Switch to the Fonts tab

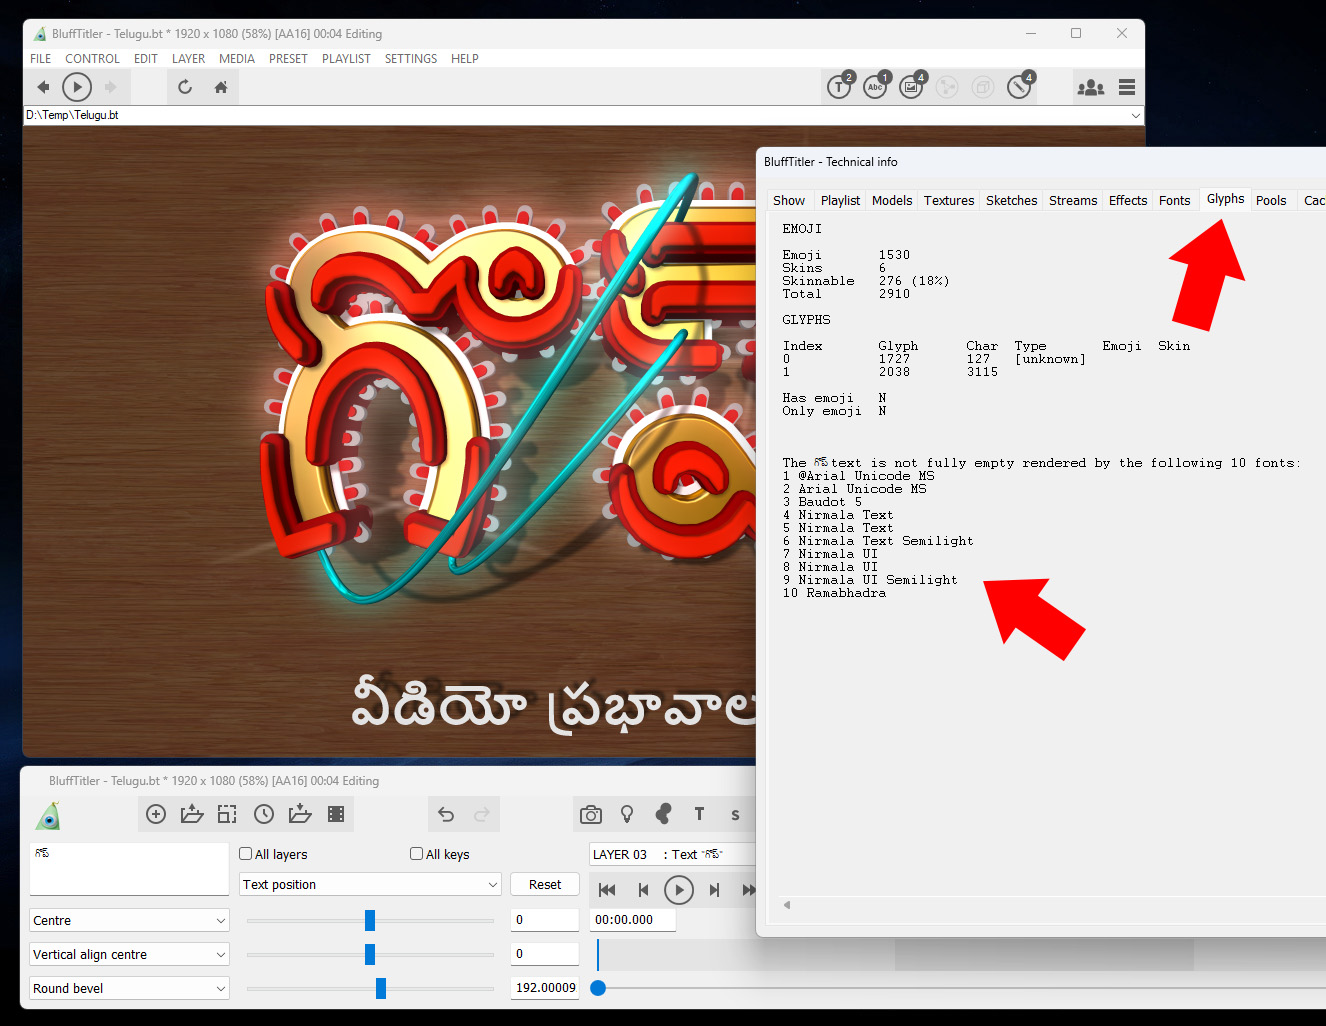click(1174, 201)
